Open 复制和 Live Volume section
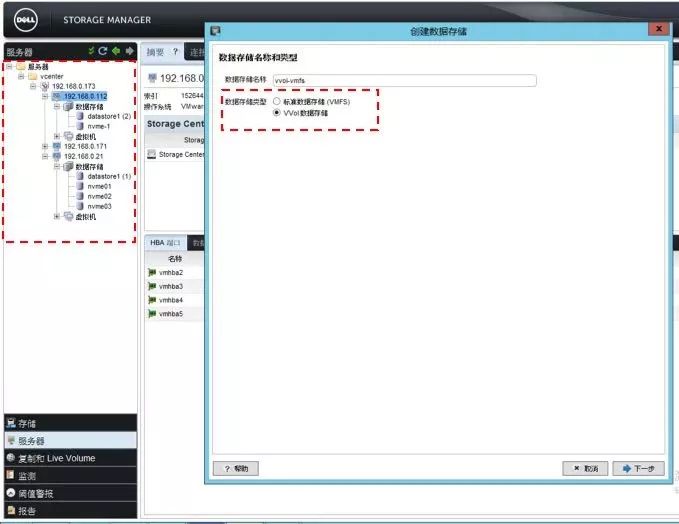 pos(71,458)
